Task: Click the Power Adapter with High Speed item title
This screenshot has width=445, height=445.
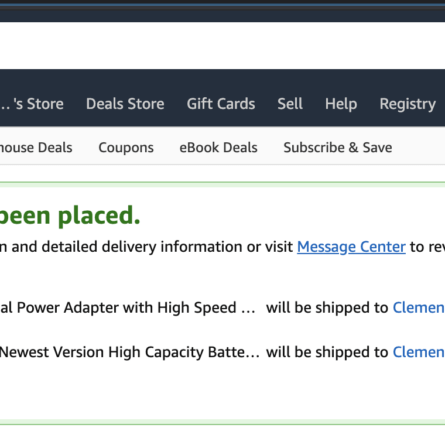Action: [128, 307]
